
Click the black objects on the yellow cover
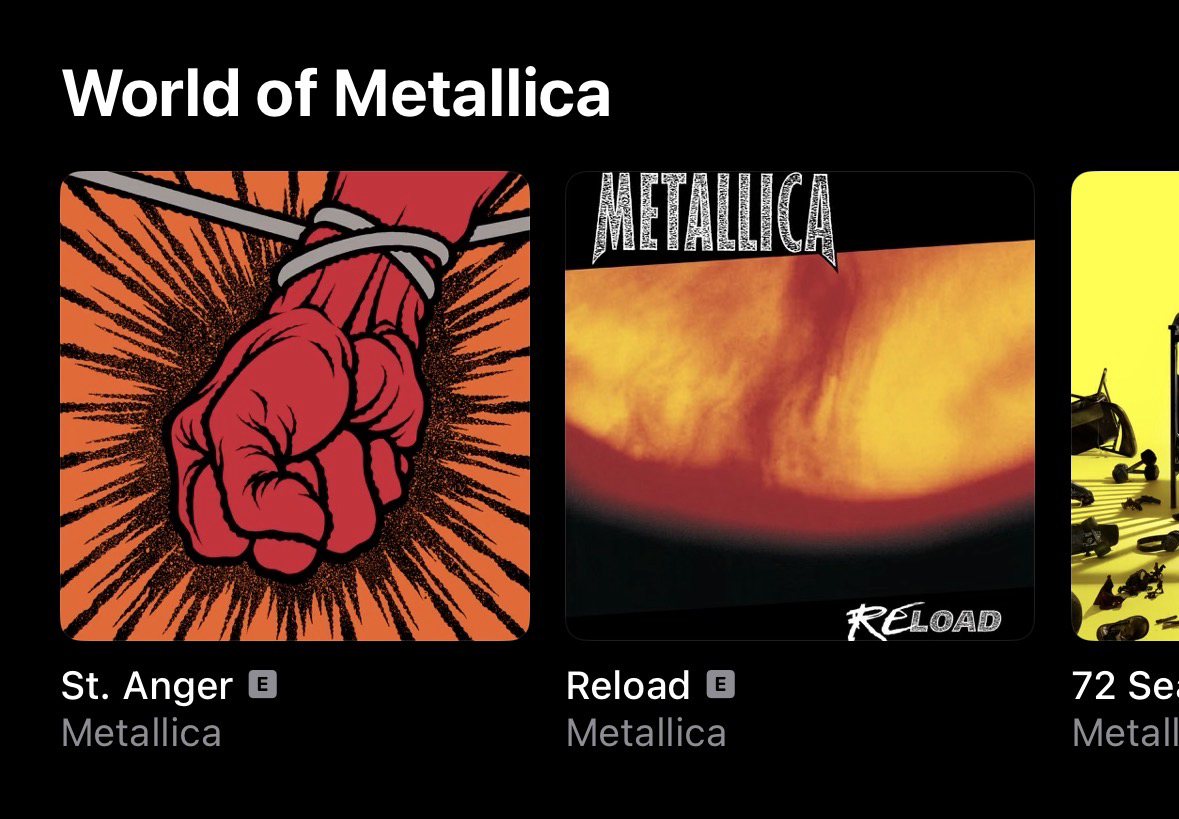click(1125, 481)
